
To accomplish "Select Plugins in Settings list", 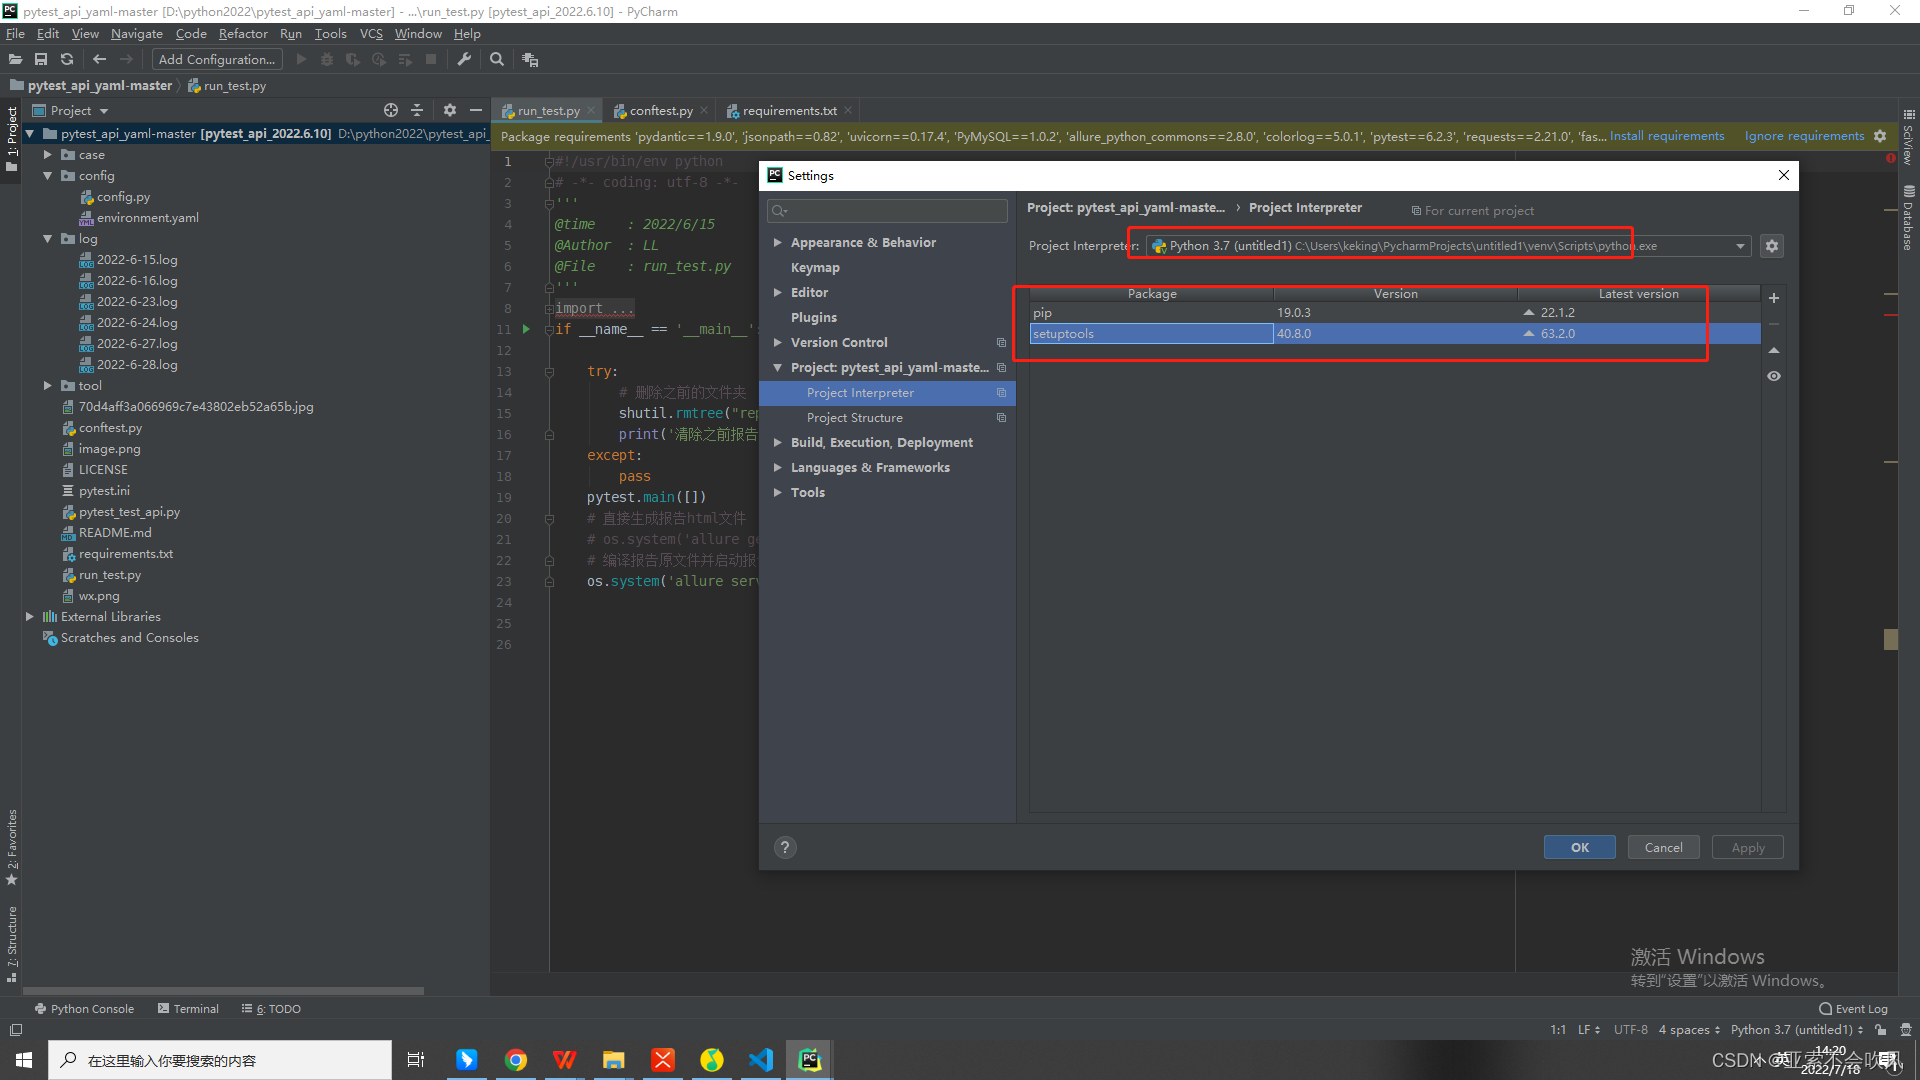I will (813, 318).
